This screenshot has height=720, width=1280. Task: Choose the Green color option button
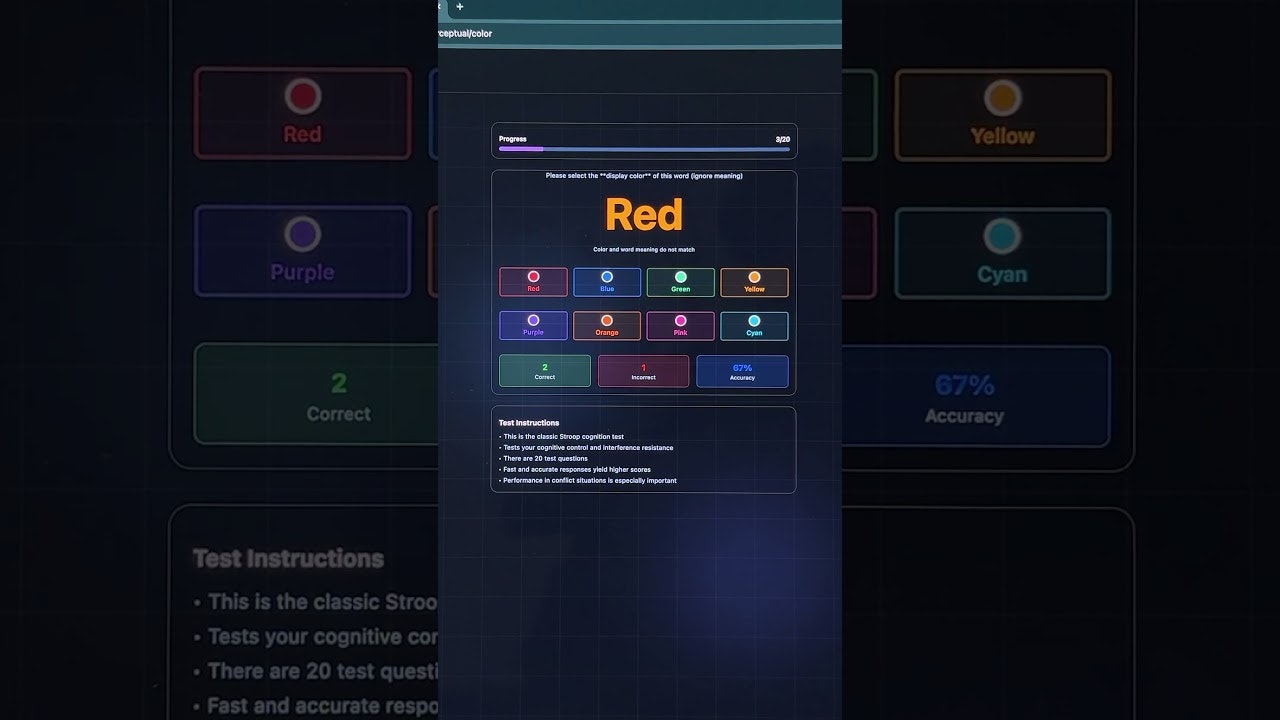[x=681, y=282]
